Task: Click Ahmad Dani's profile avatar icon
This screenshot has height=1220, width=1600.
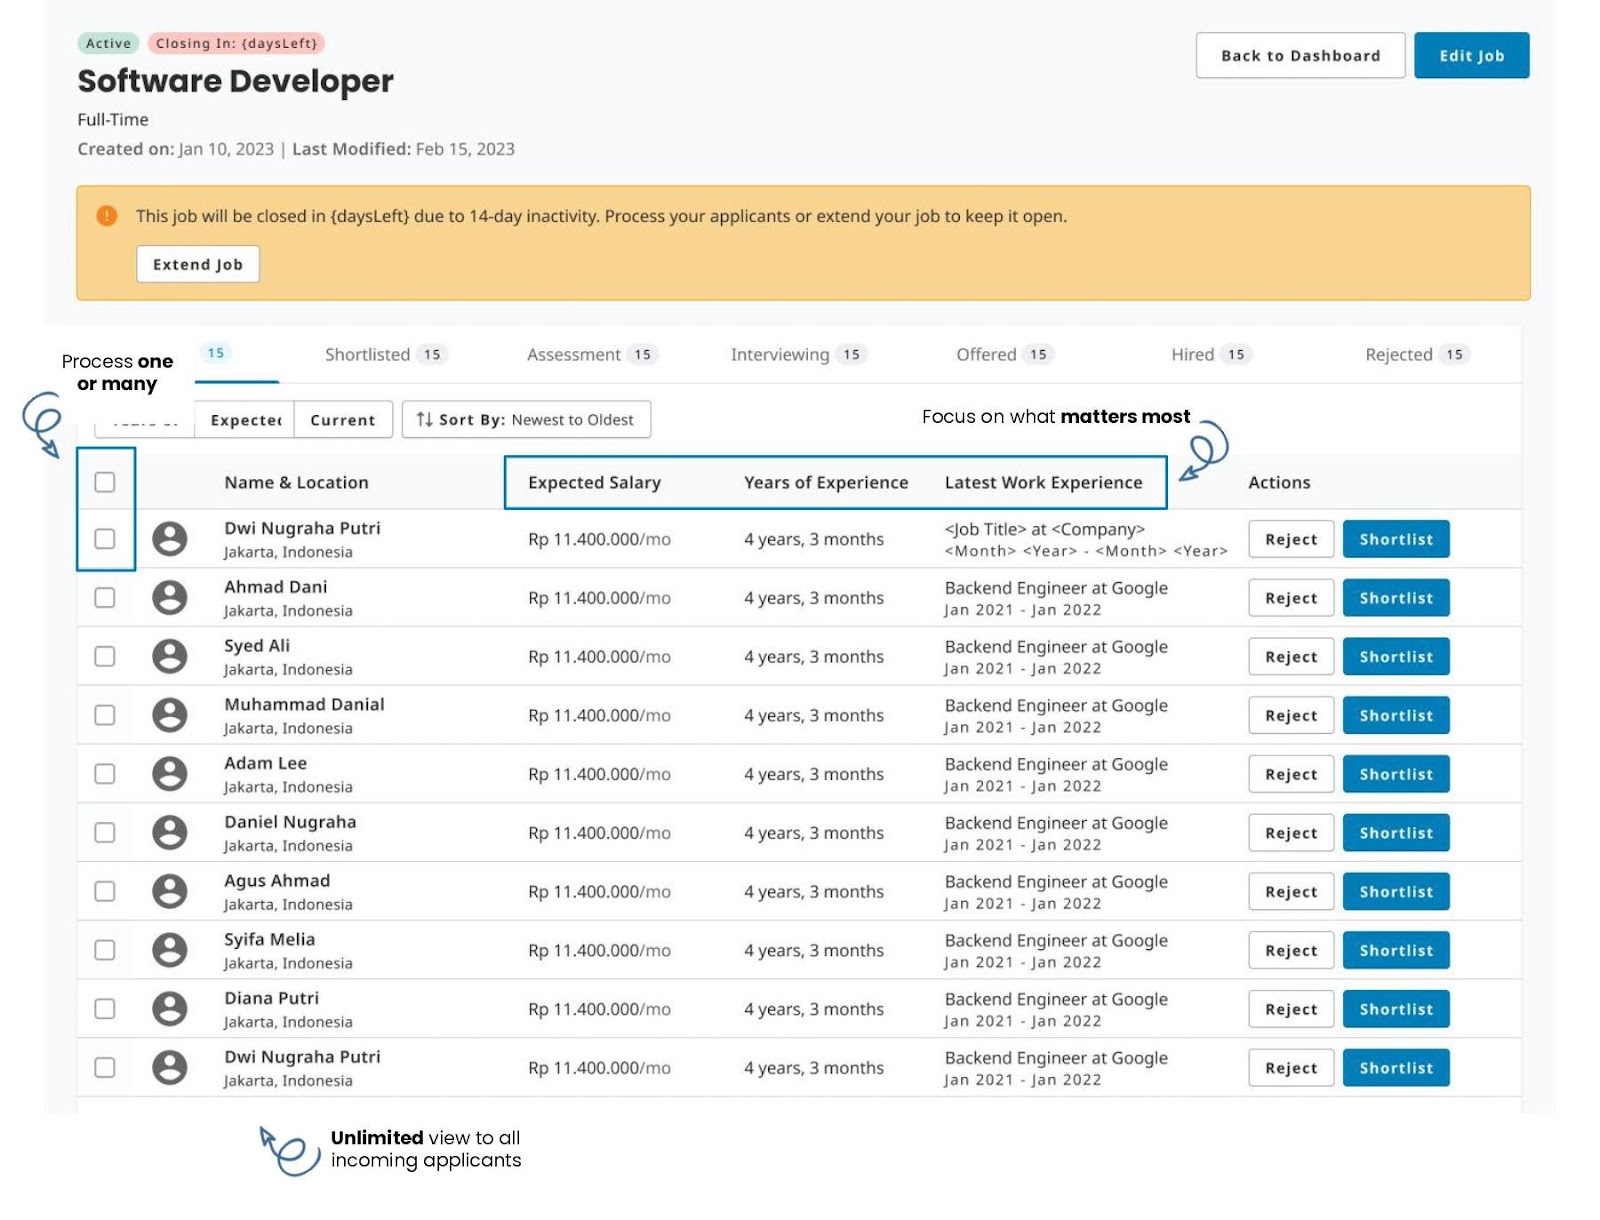Action: (x=169, y=598)
